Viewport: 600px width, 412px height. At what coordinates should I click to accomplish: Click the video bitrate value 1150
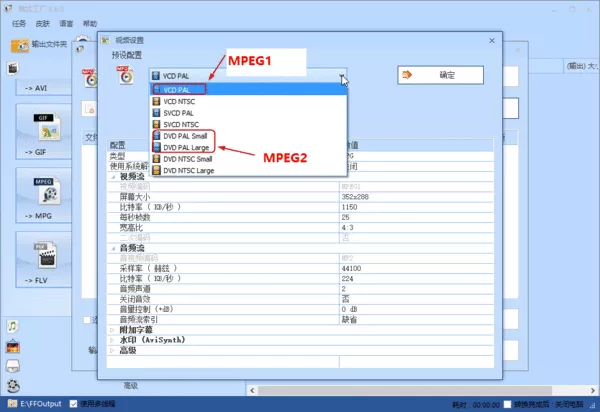(349, 207)
